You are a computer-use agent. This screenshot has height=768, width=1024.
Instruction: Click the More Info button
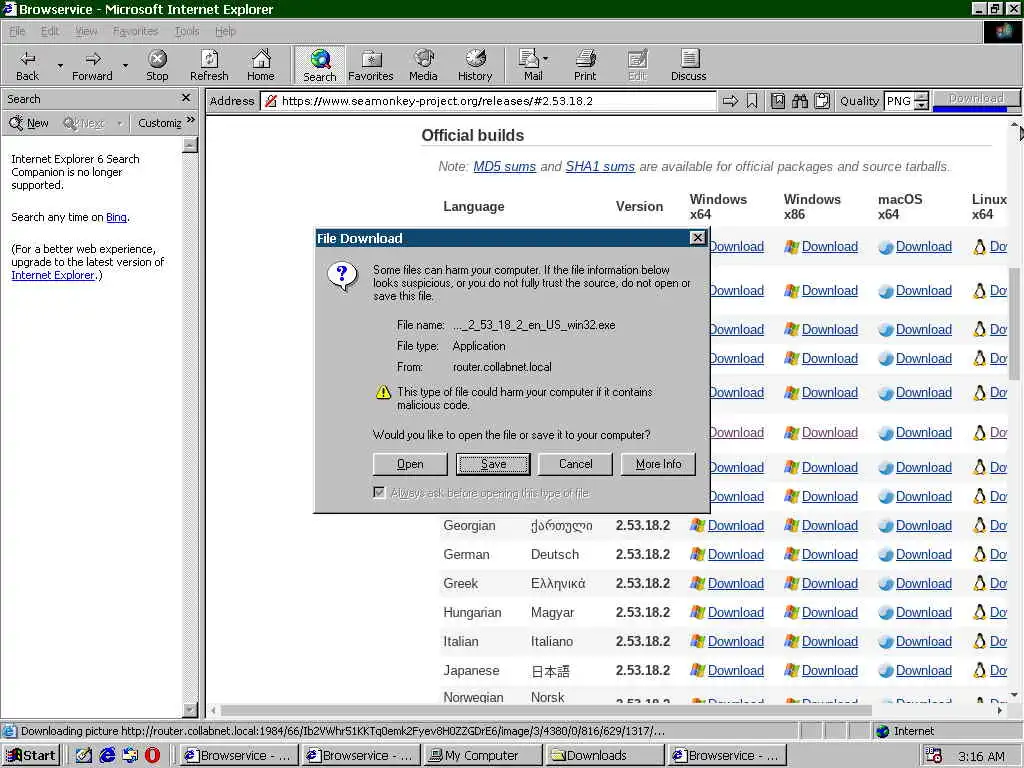click(x=658, y=464)
